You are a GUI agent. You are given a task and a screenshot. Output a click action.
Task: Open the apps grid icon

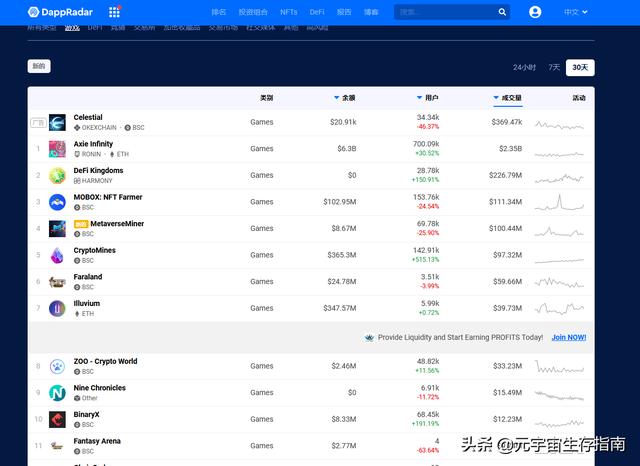coord(115,12)
